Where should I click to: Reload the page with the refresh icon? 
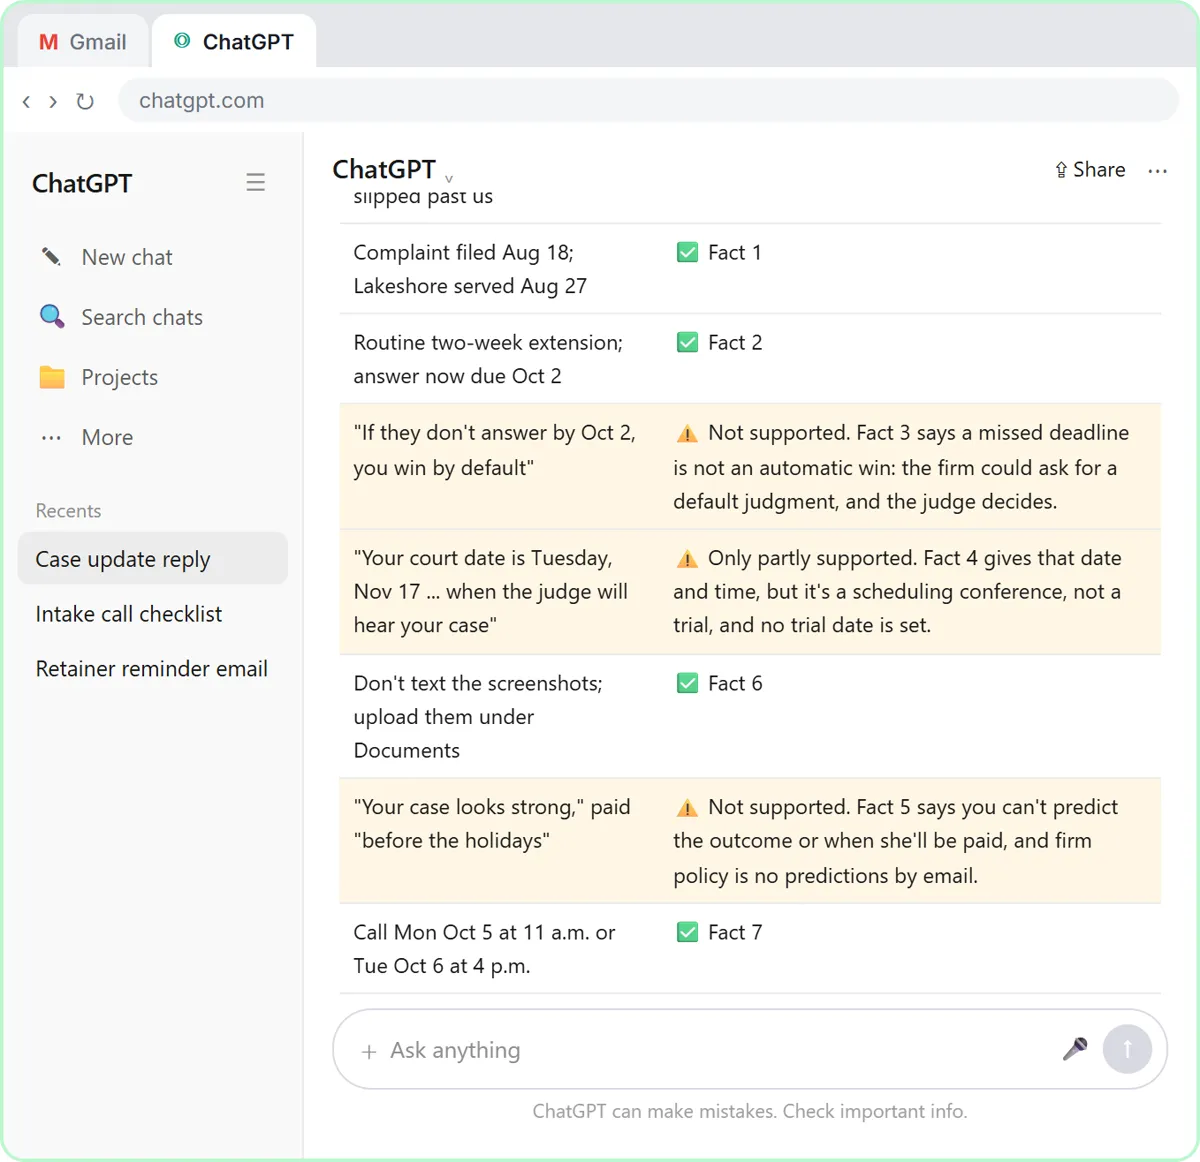85,101
